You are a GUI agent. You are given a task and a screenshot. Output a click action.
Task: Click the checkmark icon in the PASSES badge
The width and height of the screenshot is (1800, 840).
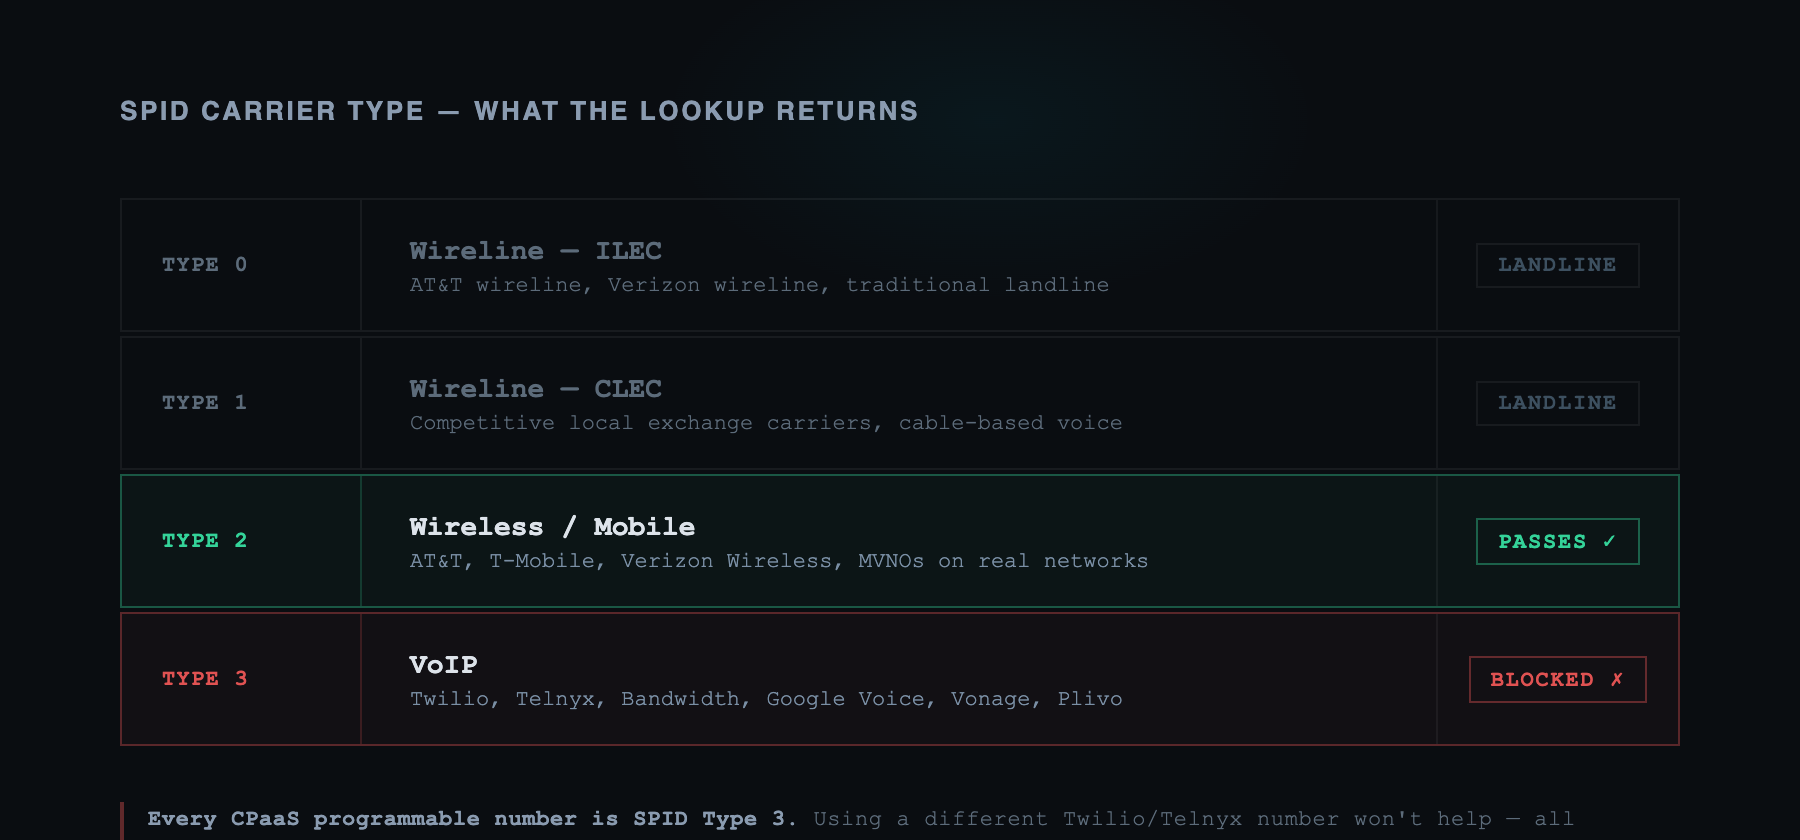click(x=1609, y=541)
